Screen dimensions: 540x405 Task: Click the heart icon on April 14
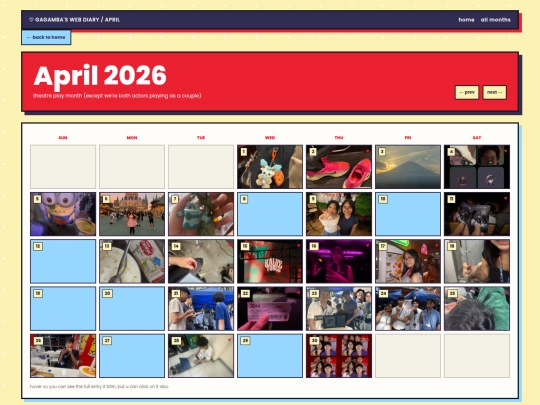tap(229, 245)
